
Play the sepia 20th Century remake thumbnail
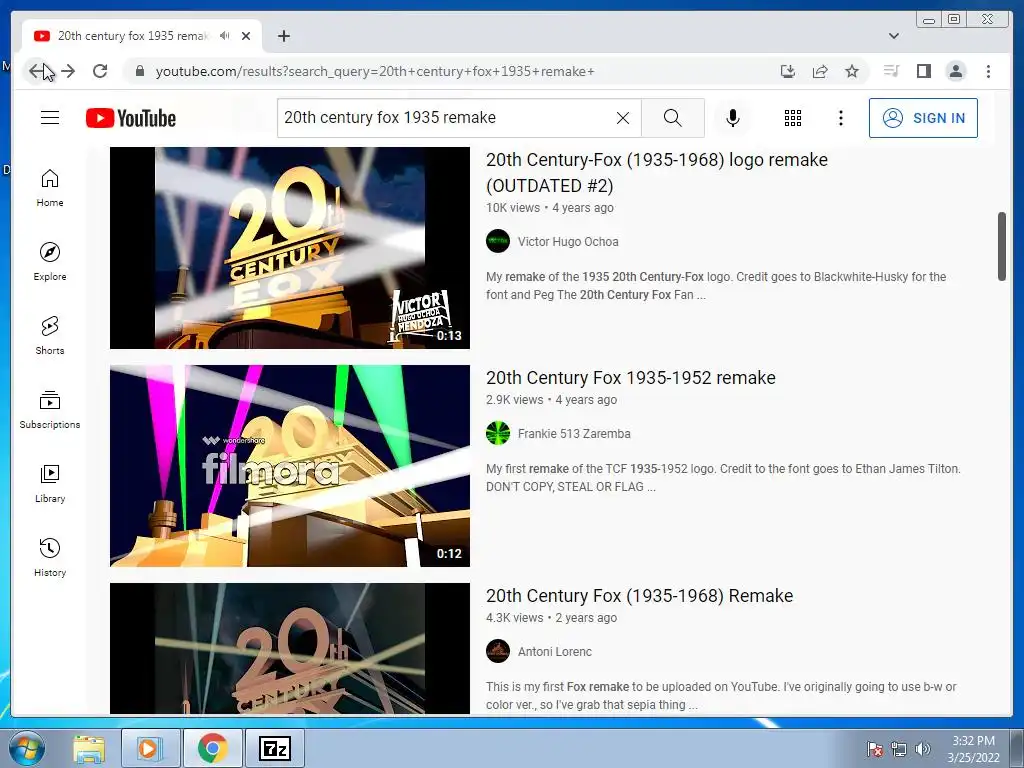tap(290, 648)
